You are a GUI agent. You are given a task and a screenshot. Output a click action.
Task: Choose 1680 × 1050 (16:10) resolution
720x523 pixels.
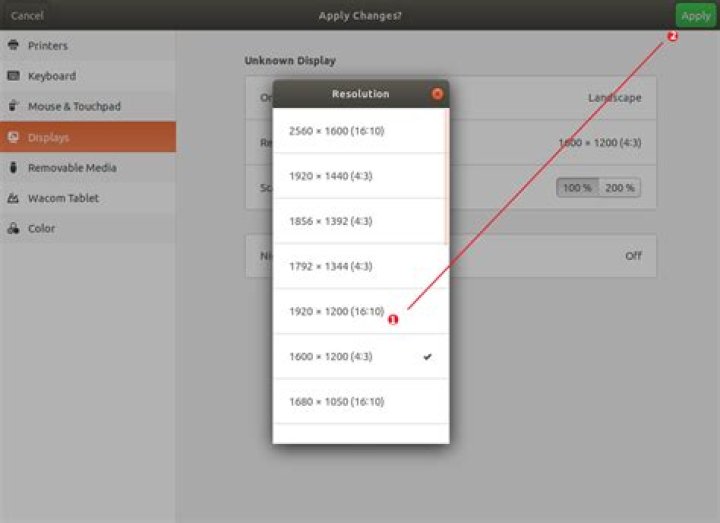(x=360, y=401)
